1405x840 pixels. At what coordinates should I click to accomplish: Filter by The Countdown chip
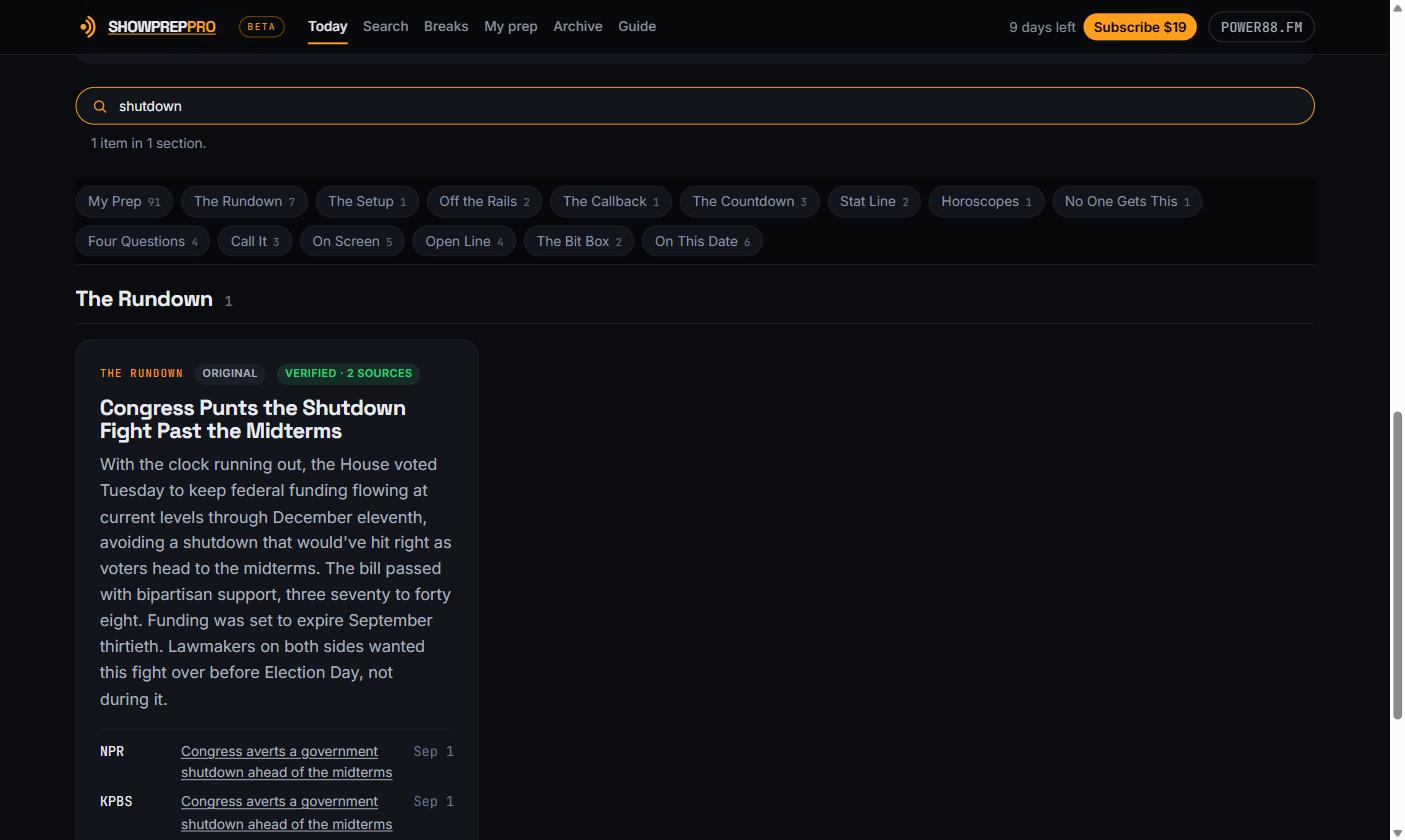[749, 201]
